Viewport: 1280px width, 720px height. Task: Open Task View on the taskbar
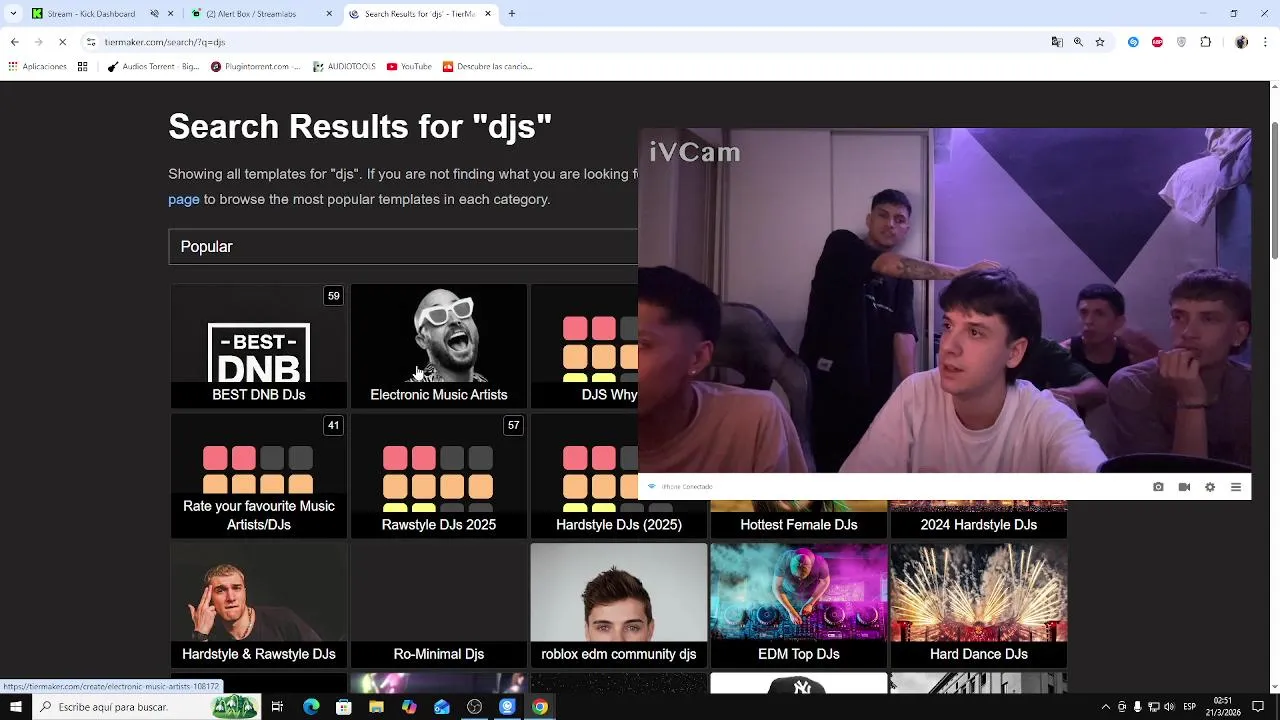[x=277, y=707]
